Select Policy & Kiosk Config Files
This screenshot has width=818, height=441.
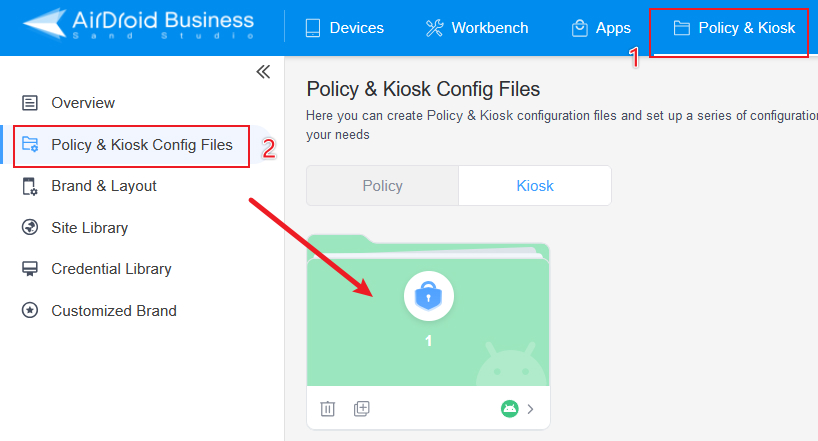(127, 145)
